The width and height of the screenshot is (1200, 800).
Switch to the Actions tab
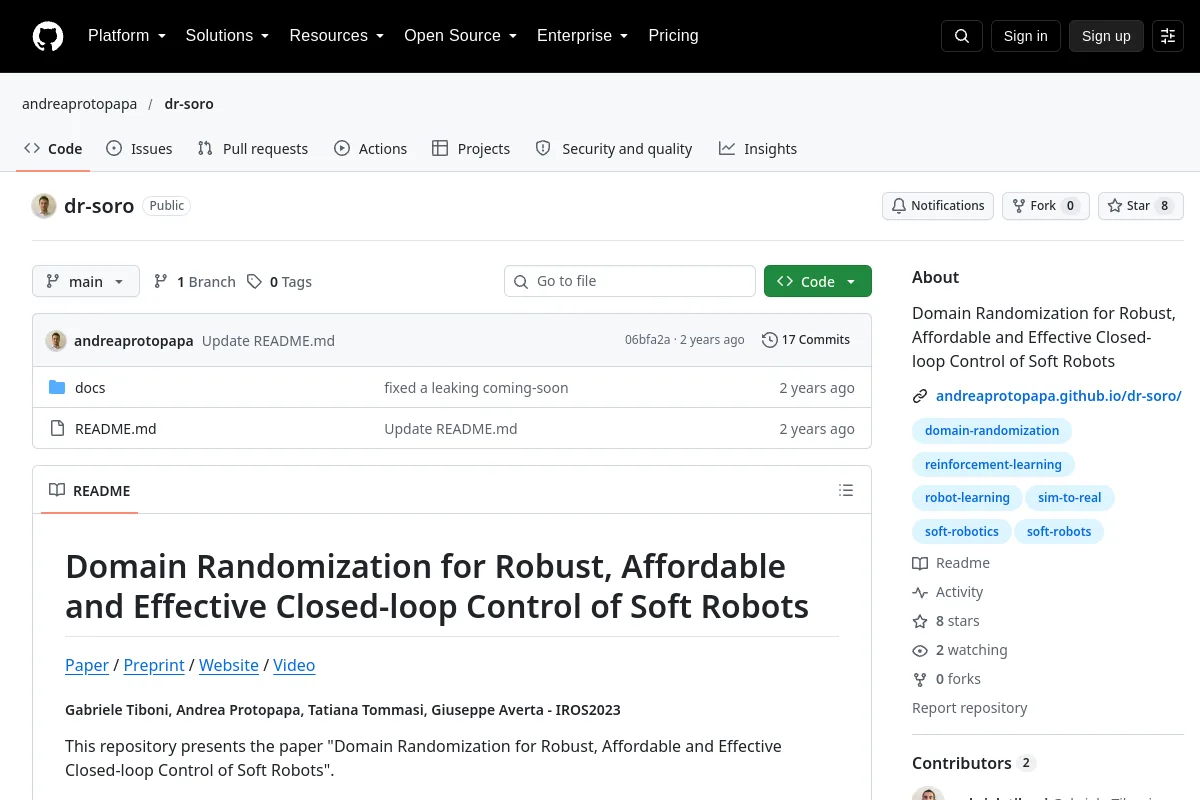point(370,149)
